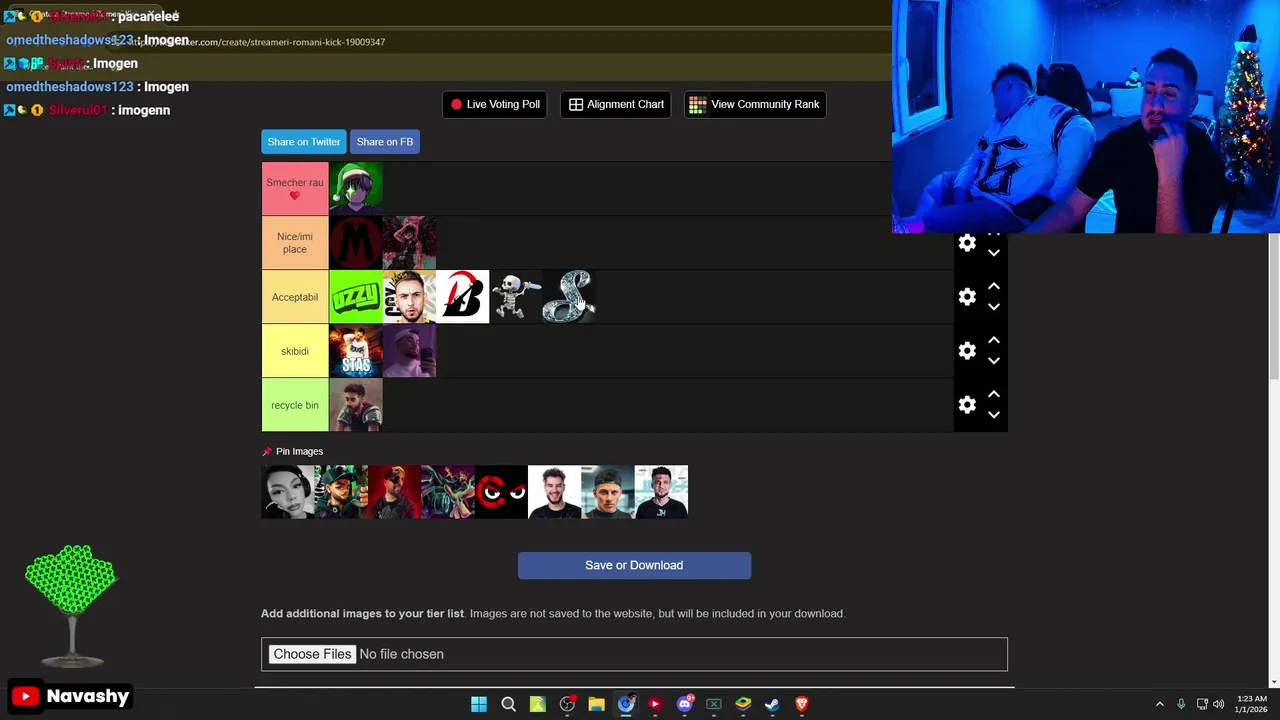The height and width of the screenshot is (720, 1280).
Task: Share tier list on FB
Action: (x=385, y=142)
